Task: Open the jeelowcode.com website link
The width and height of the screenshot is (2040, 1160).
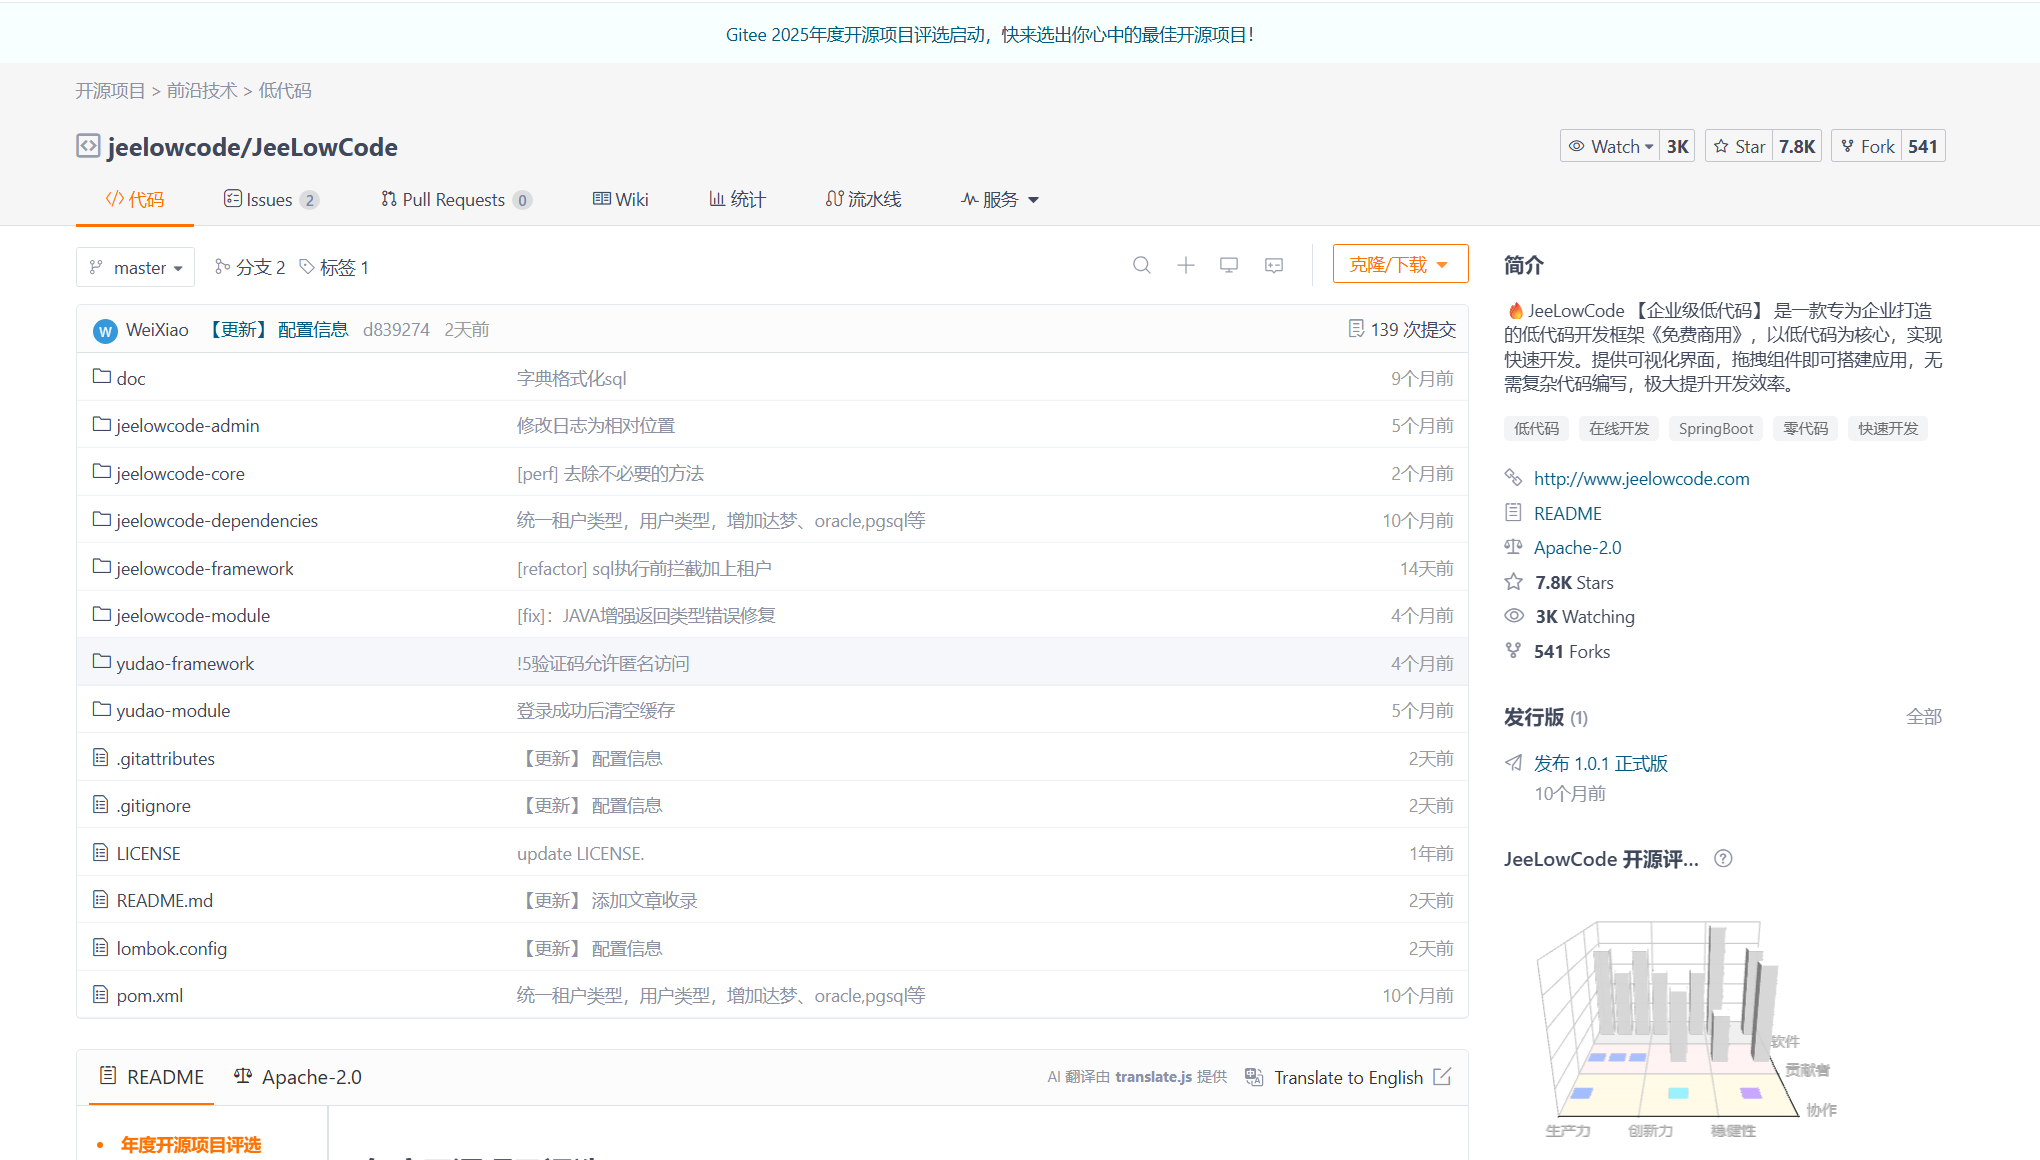Action: tap(1641, 479)
